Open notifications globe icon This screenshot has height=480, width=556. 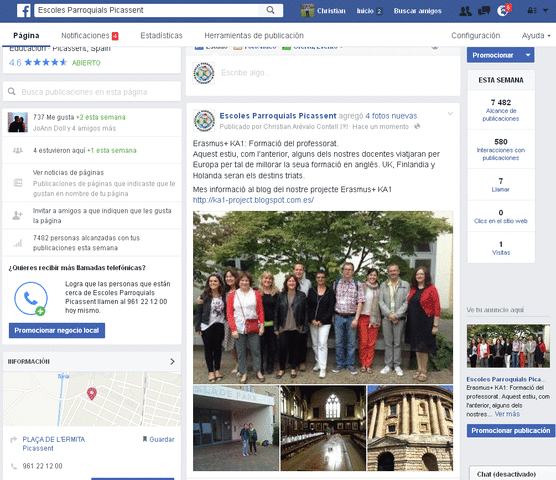(502, 11)
